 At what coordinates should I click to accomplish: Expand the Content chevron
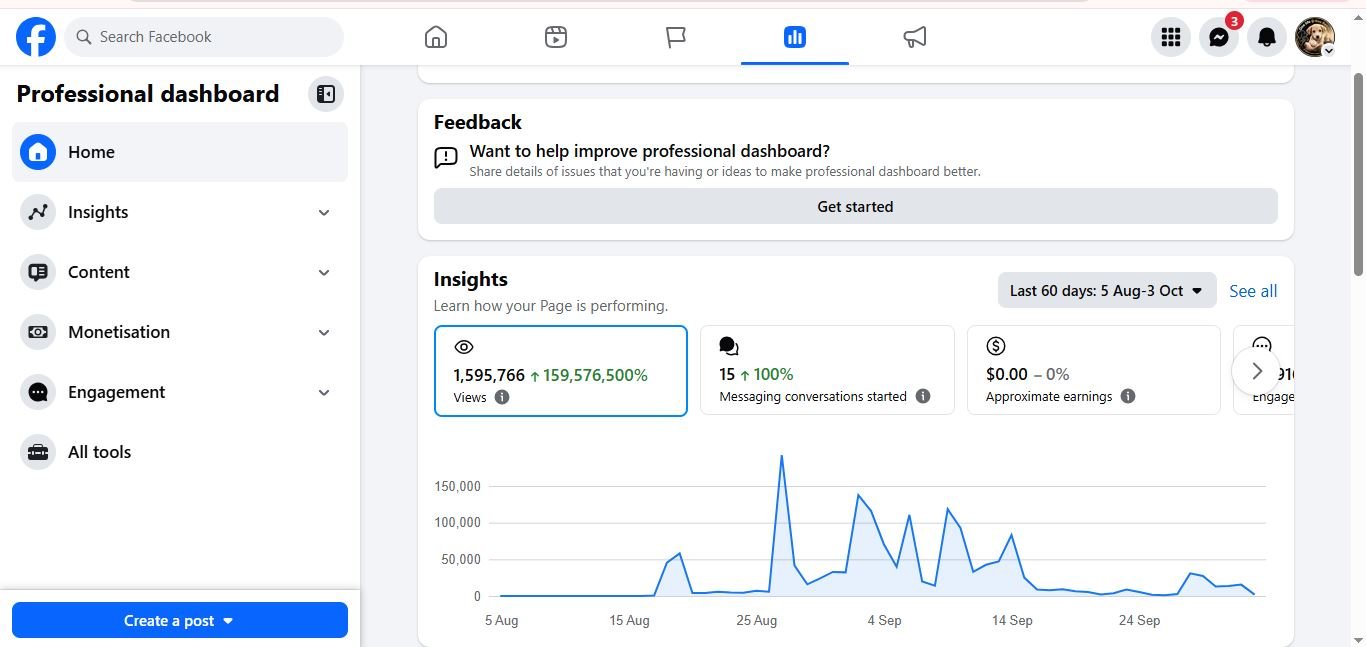point(324,272)
